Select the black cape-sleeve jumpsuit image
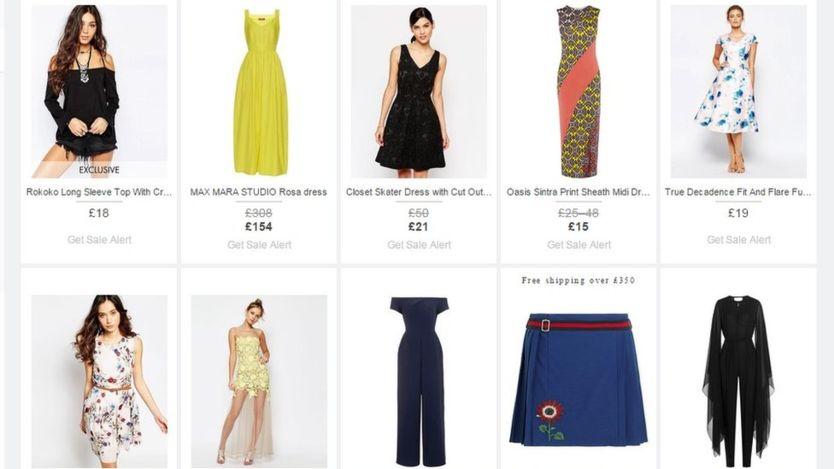This screenshot has width=834, height=469. pyautogui.click(x=738, y=381)
